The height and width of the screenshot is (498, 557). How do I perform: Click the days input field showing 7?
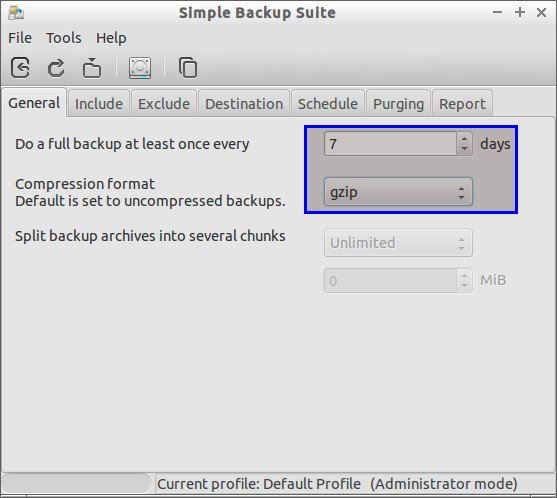point(390,144)
